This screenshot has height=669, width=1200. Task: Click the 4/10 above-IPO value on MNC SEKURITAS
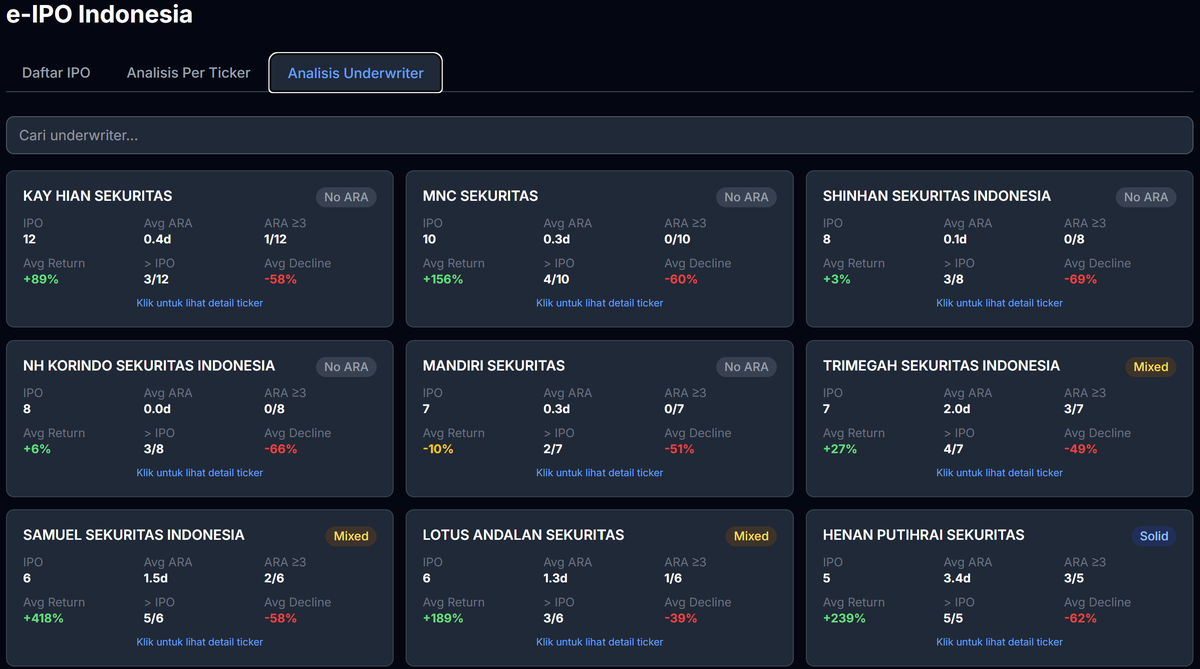(556, 279)
